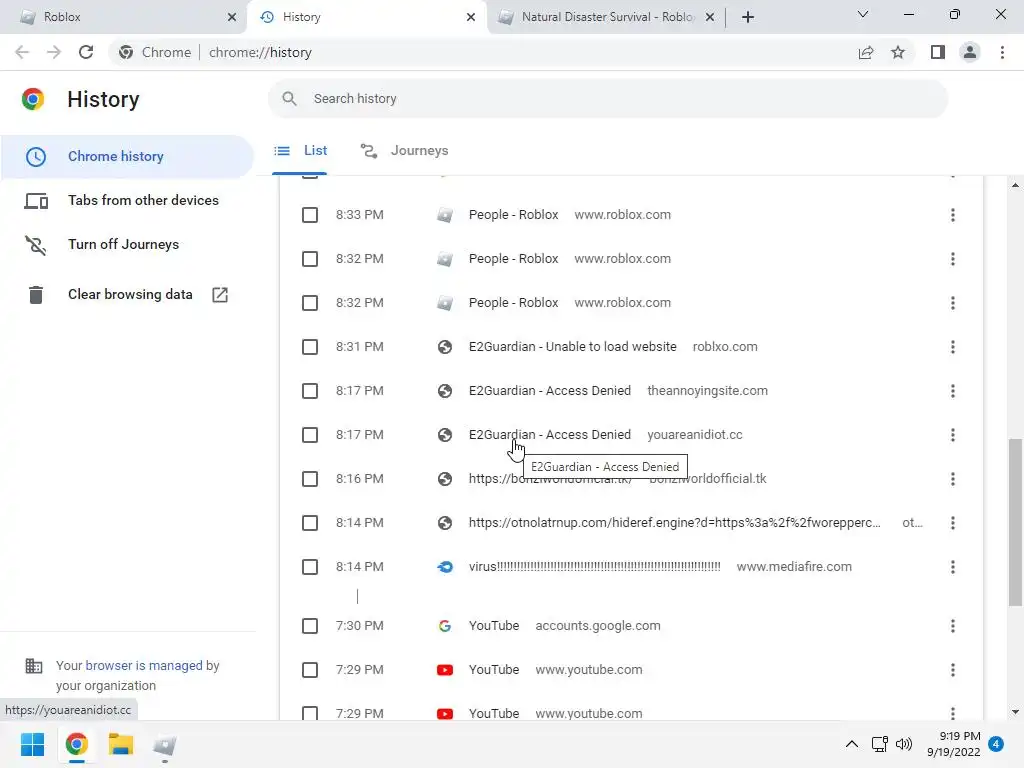This screenshot has height=768, width=1024.
Task: Open the Chrome three-dot menu in the toolbar
Action: click(1002, 52)
